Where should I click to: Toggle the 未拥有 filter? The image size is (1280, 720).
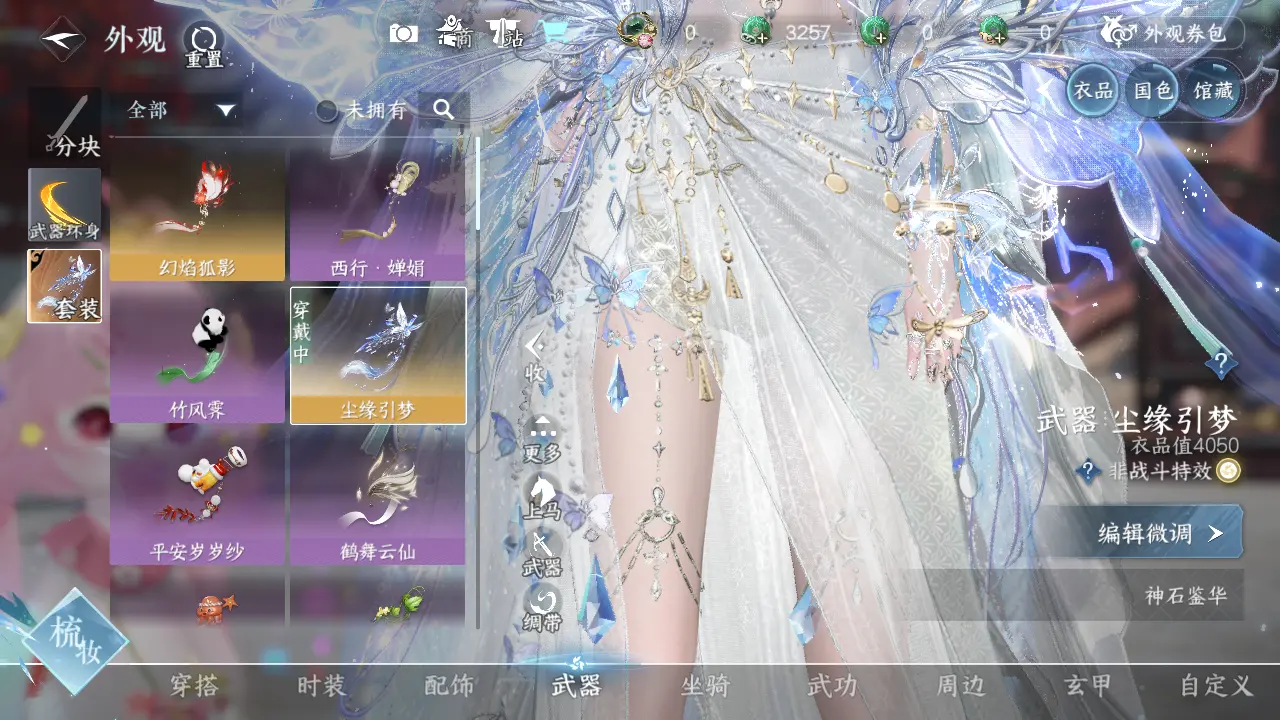coord(362,110)
